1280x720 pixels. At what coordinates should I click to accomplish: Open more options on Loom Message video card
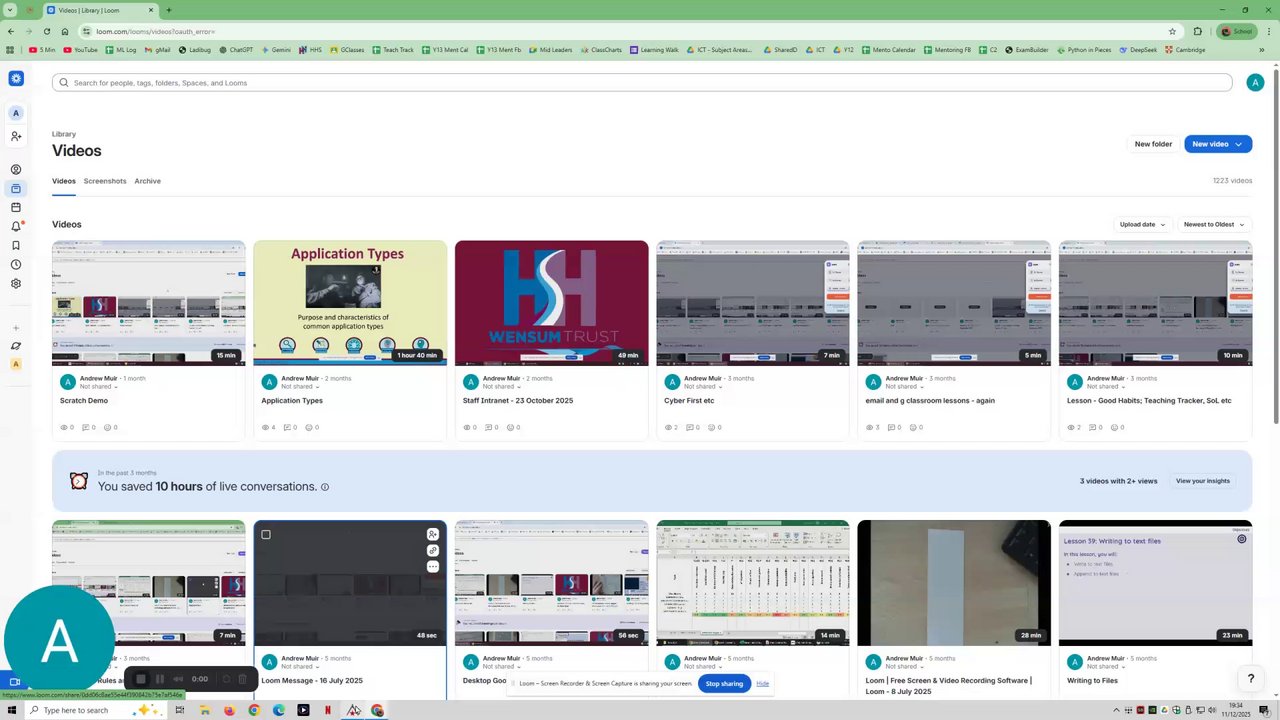pos(433,567)
